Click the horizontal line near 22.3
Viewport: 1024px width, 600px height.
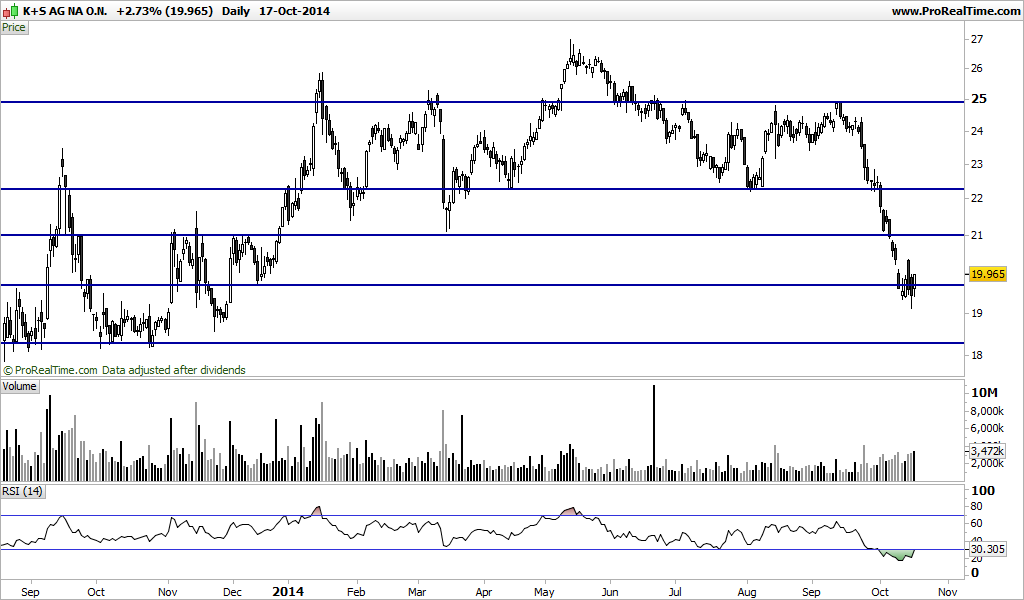(482, 189)
